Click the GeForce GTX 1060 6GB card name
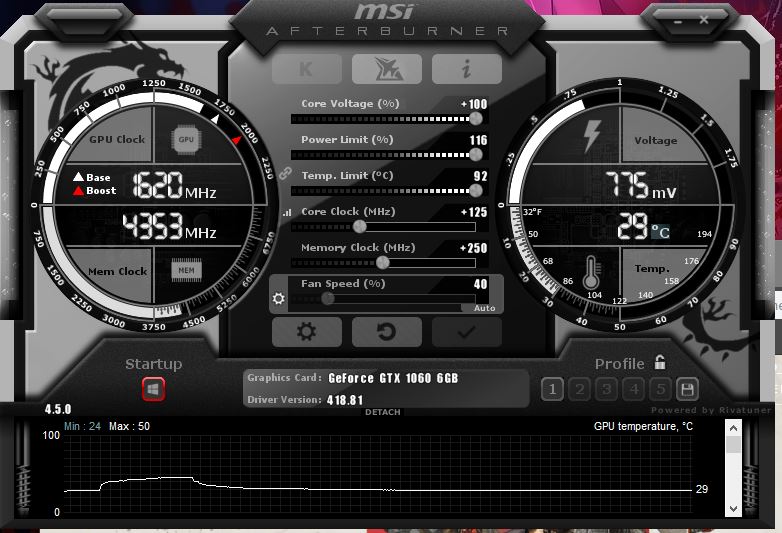This screenshot has height=533, width=782. pos(393,378)
